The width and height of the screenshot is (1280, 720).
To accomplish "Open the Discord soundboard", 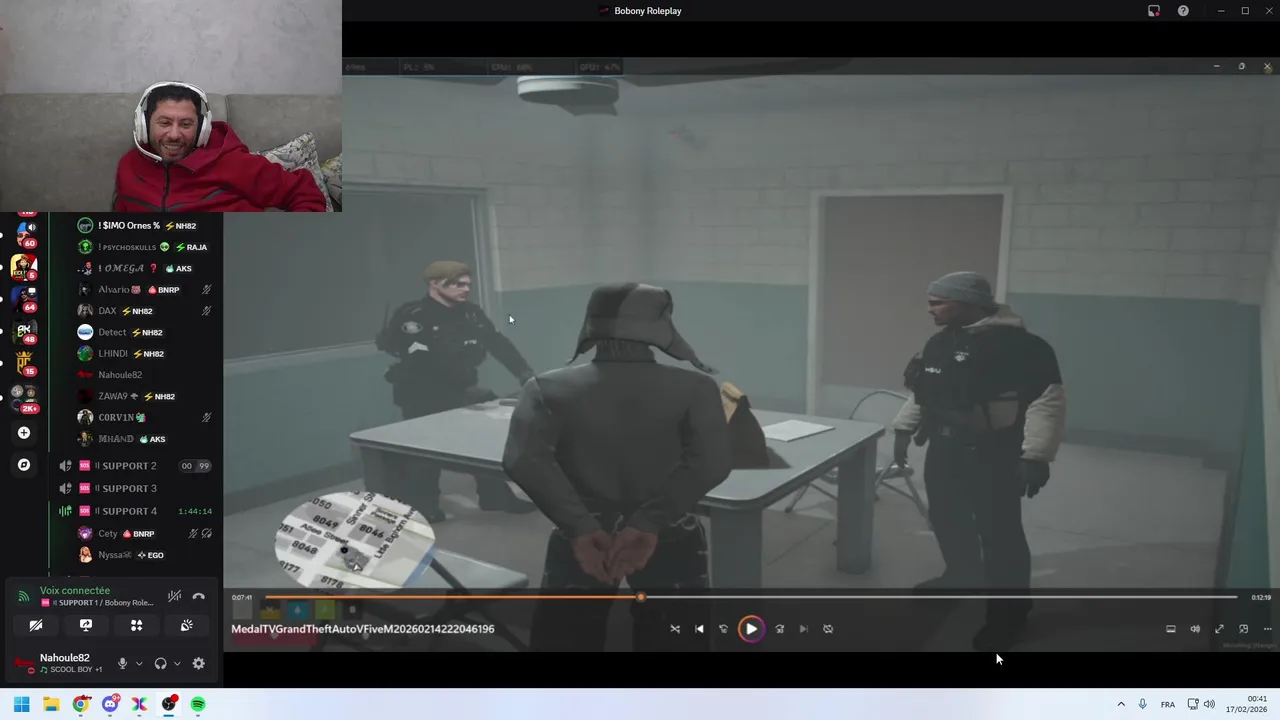I will pyautogui.click(x=186, y=625).
